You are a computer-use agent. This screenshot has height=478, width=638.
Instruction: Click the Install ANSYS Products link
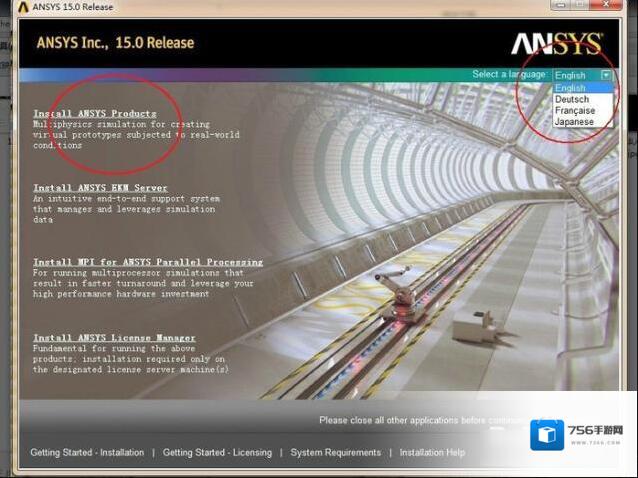[95, 114]
